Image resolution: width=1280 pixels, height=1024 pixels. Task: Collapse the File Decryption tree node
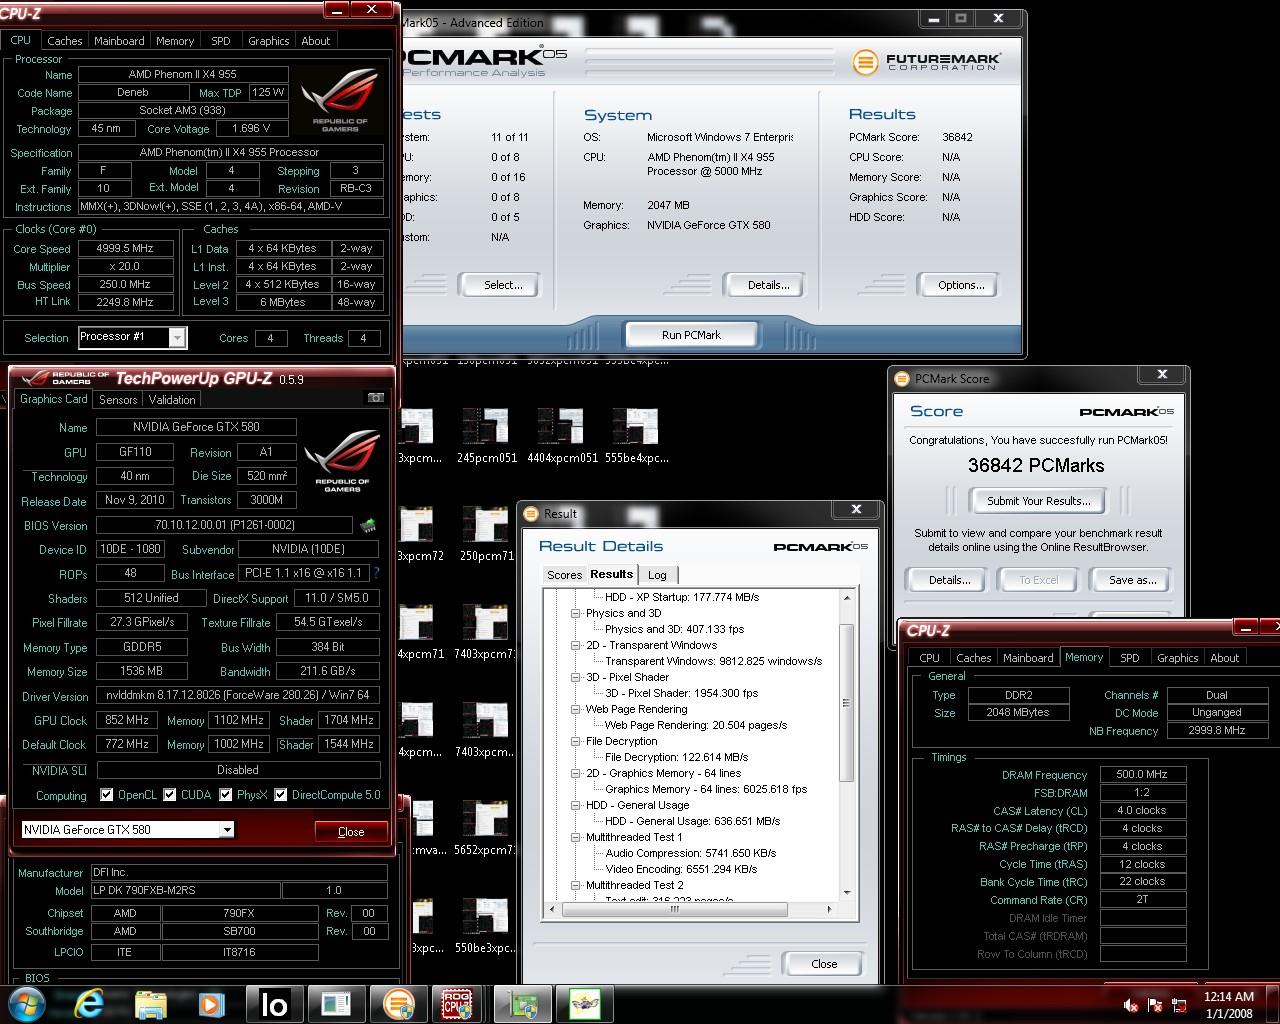[x=576, y=741]
